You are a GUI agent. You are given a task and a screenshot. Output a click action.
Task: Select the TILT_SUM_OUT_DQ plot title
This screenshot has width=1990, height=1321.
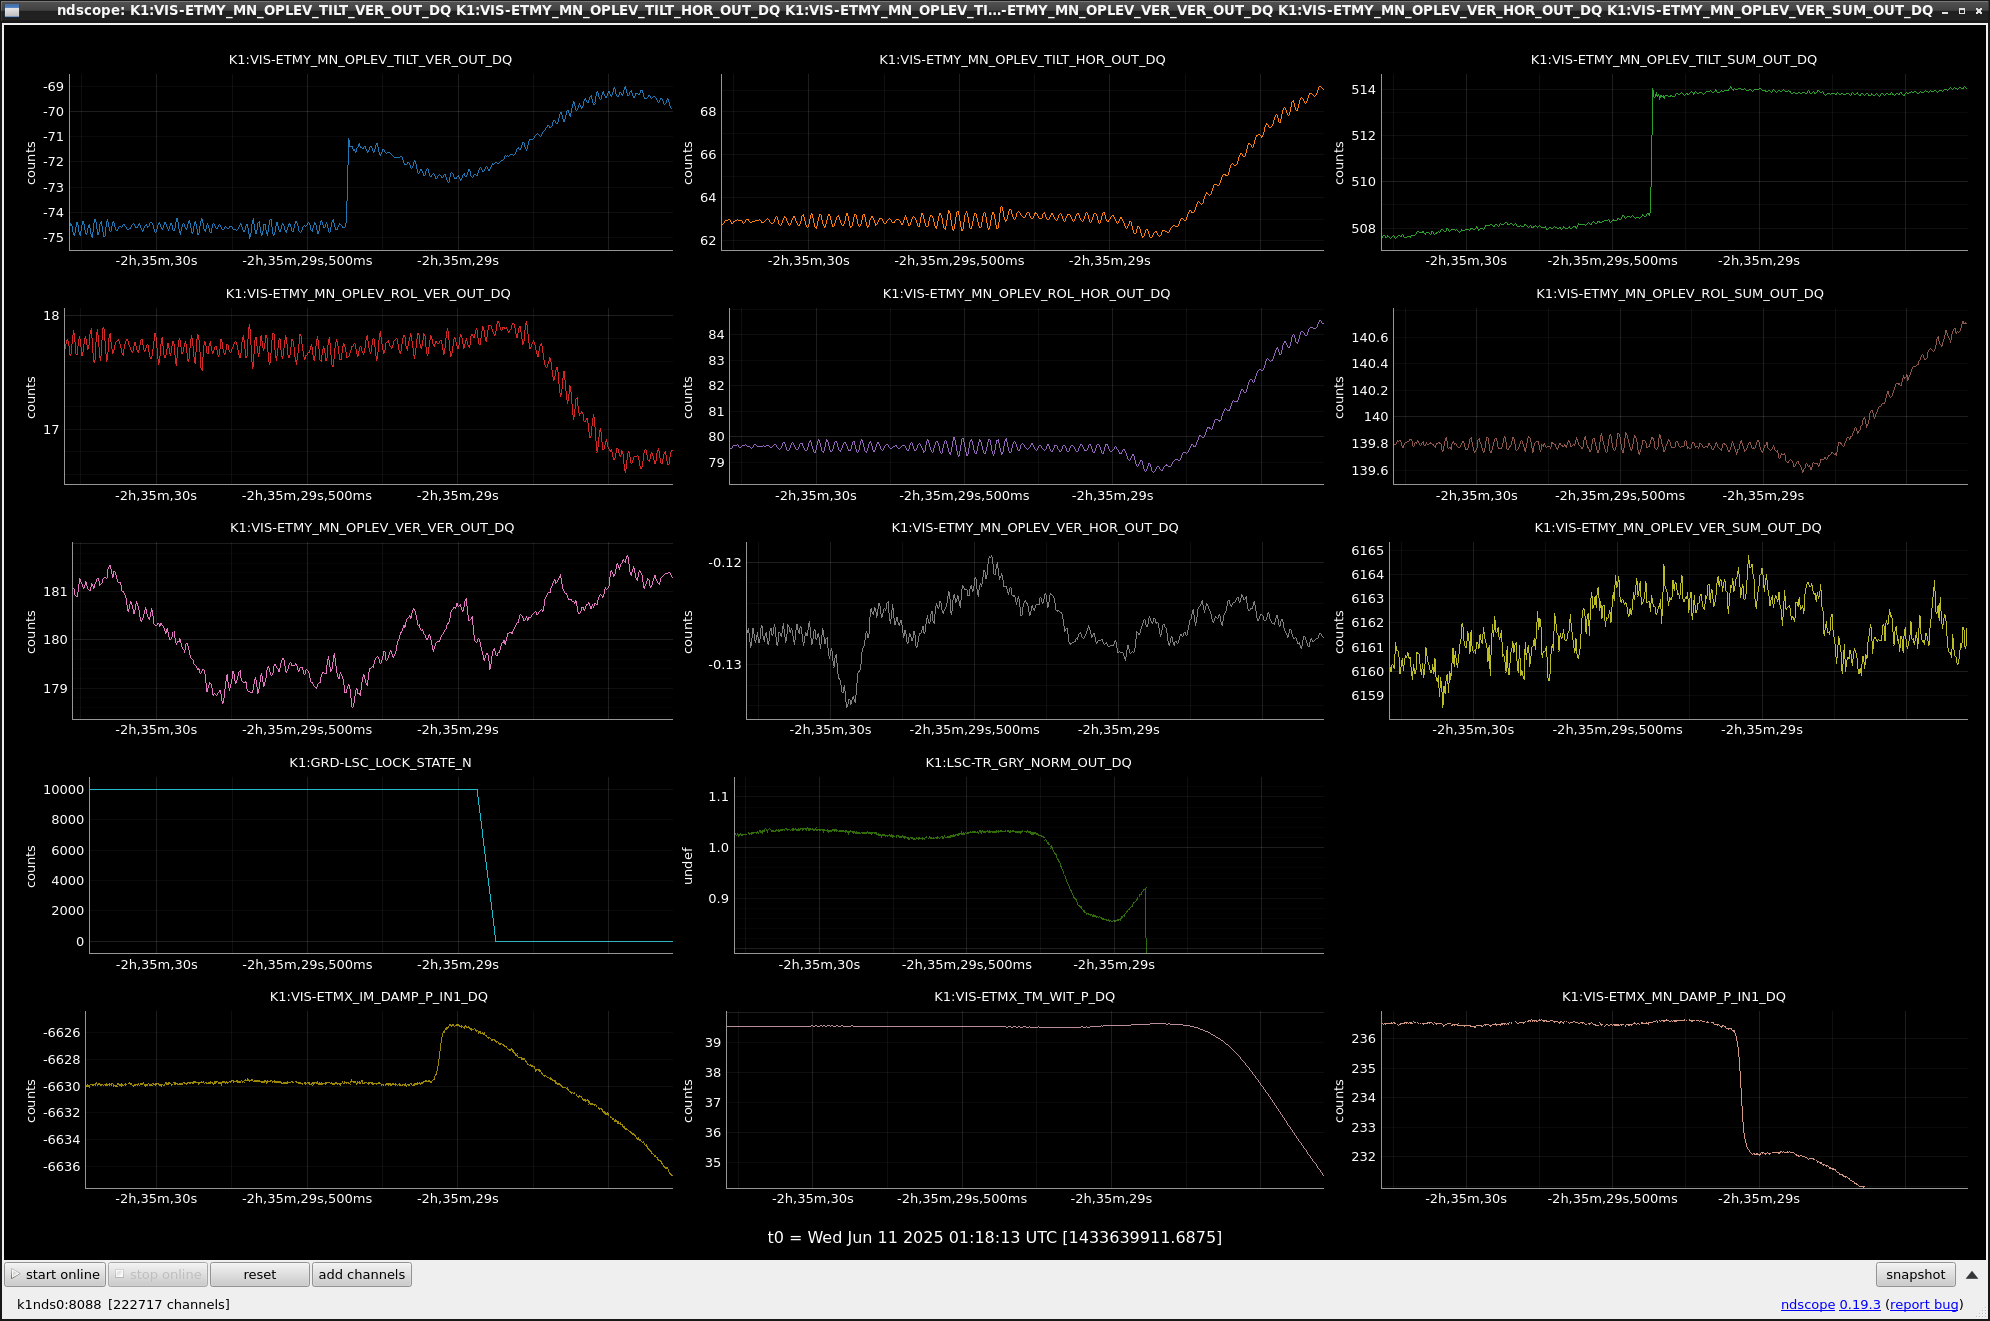(x=1673, y=59)
